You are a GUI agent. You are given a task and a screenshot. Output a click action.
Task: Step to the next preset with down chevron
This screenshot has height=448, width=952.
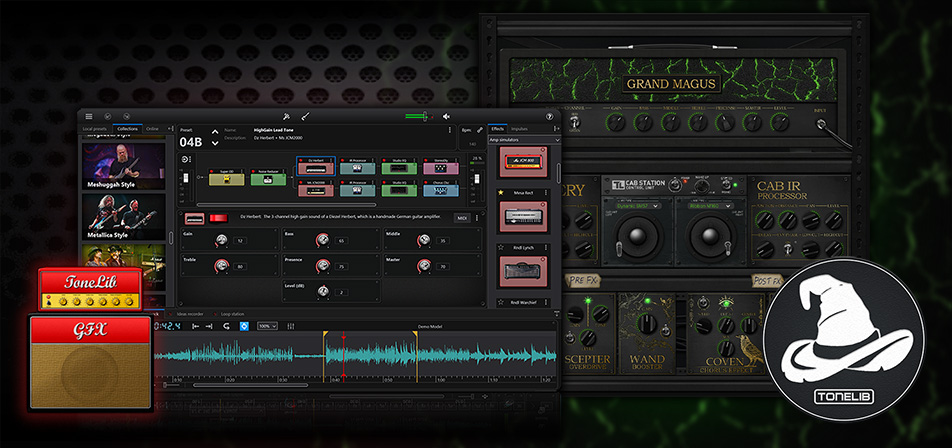[214, 143]
